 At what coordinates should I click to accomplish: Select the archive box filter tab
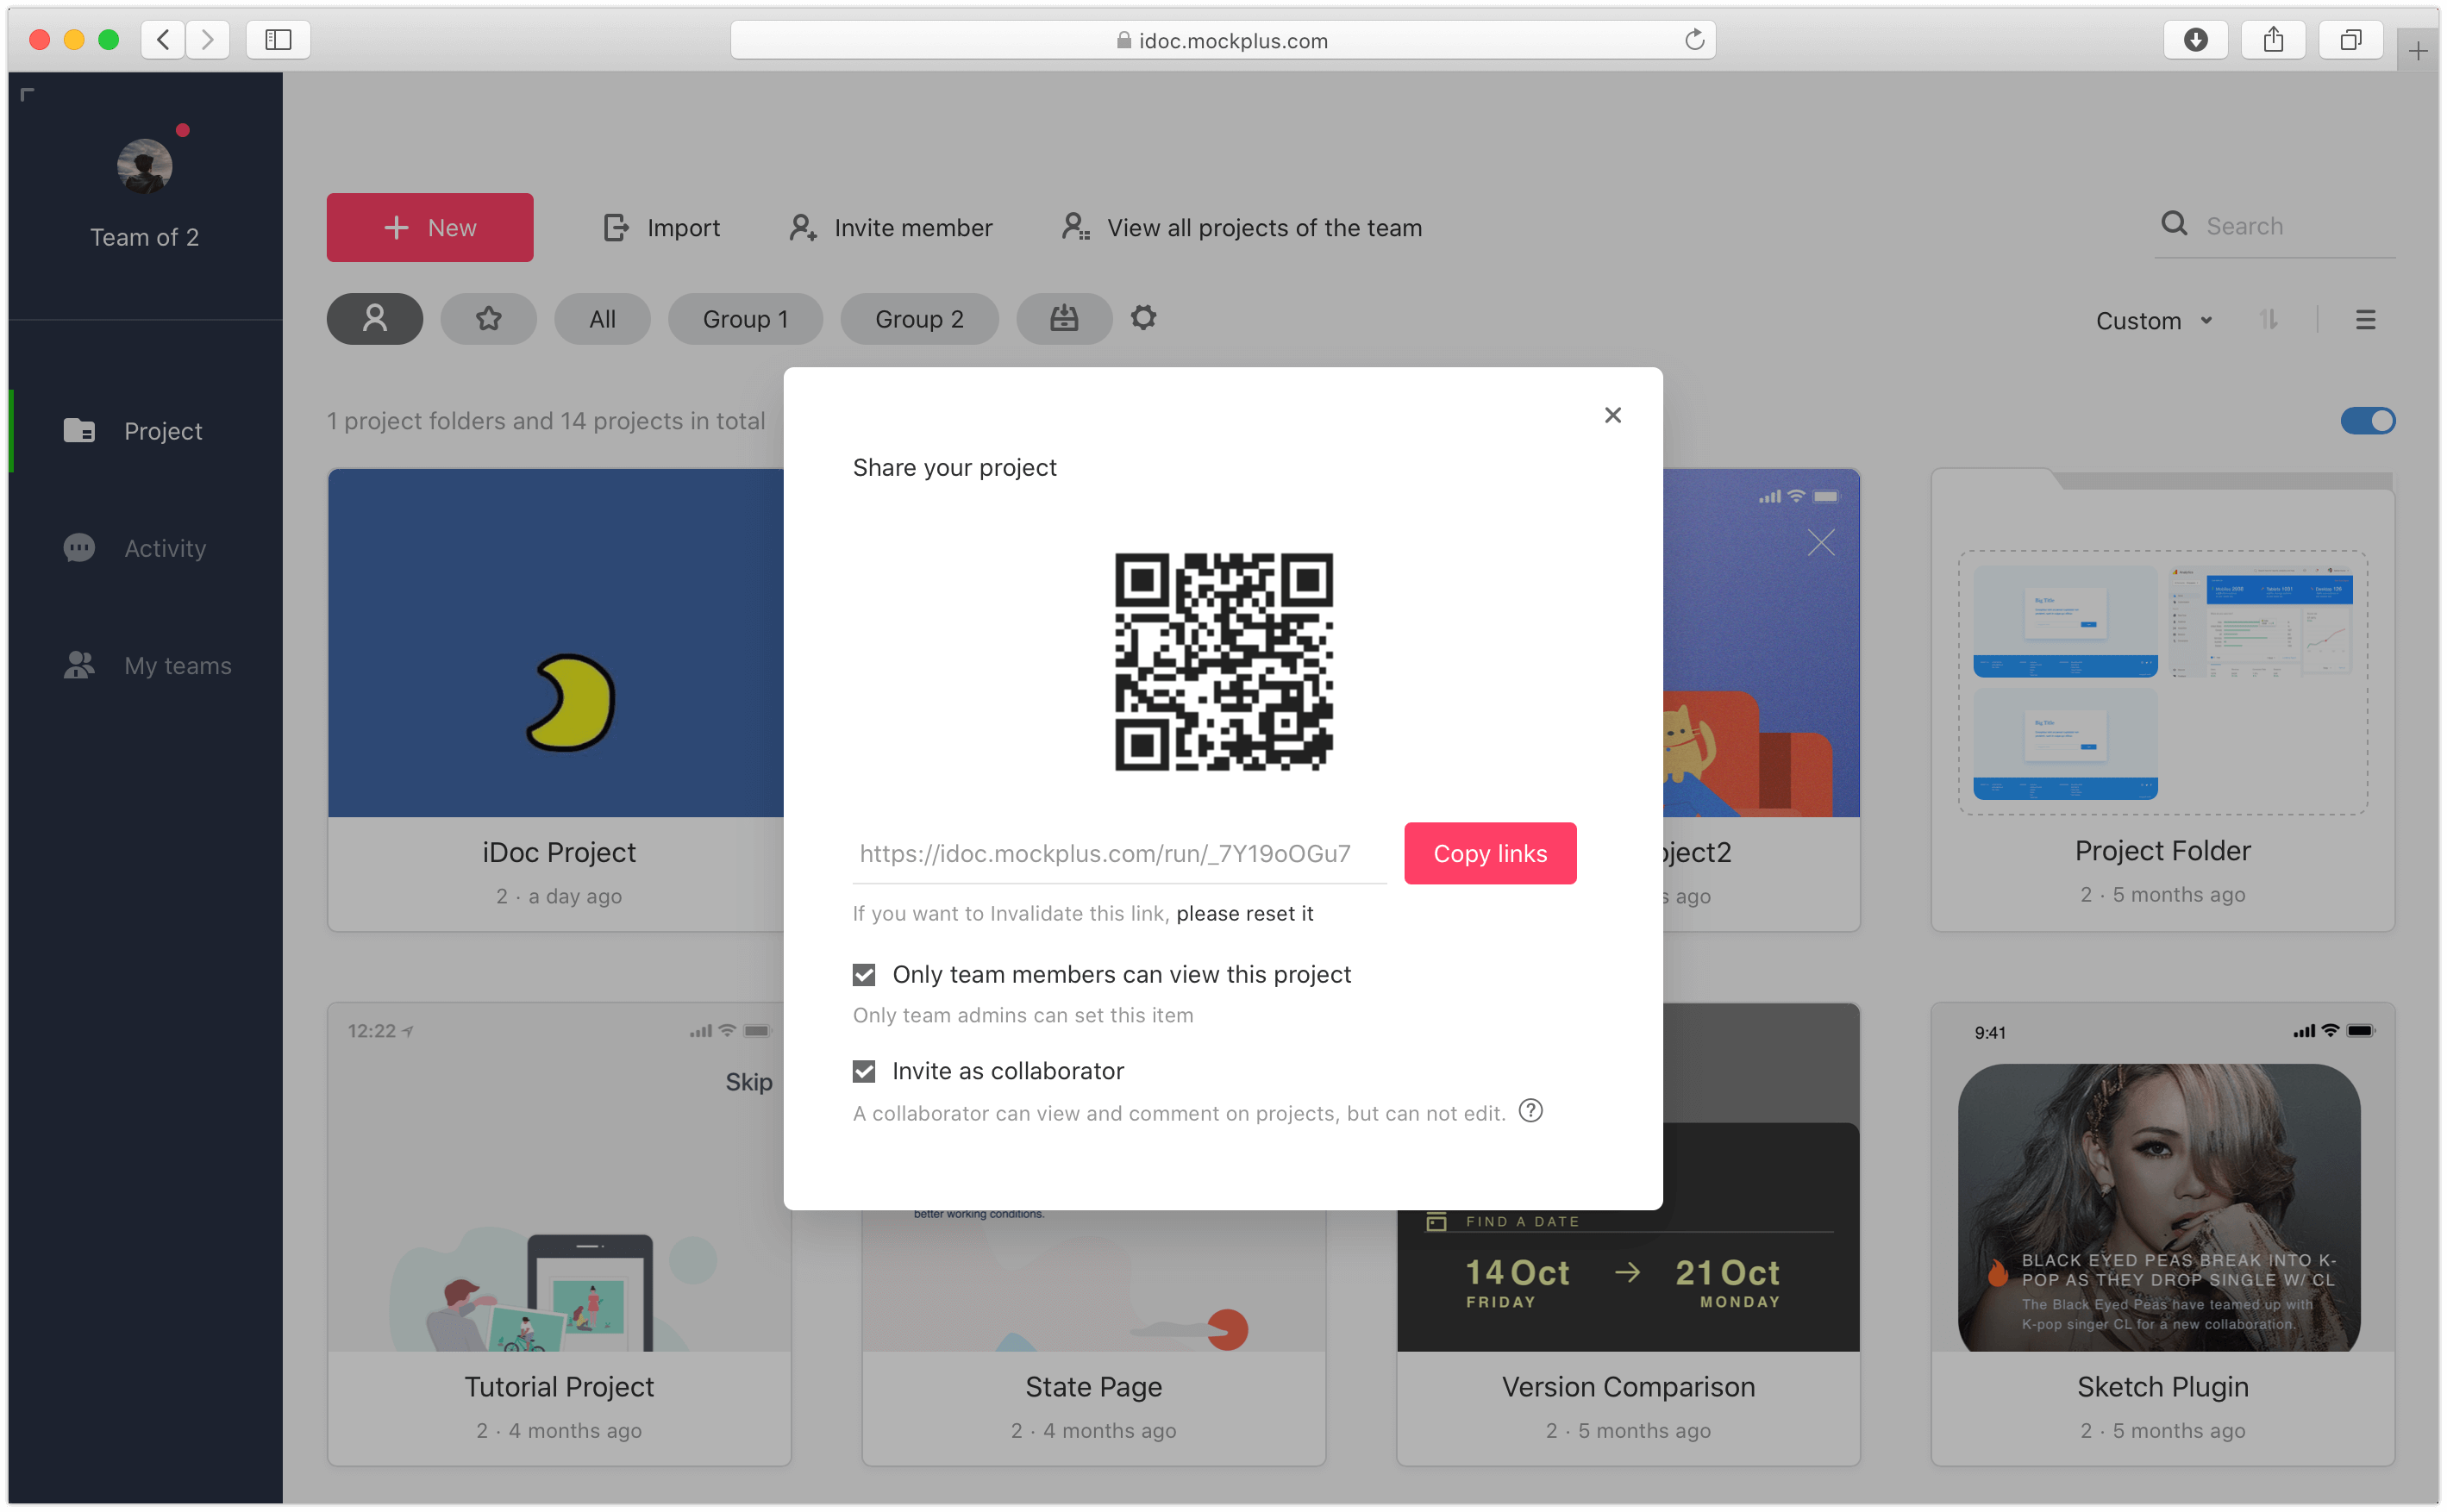coord(1064,319)
